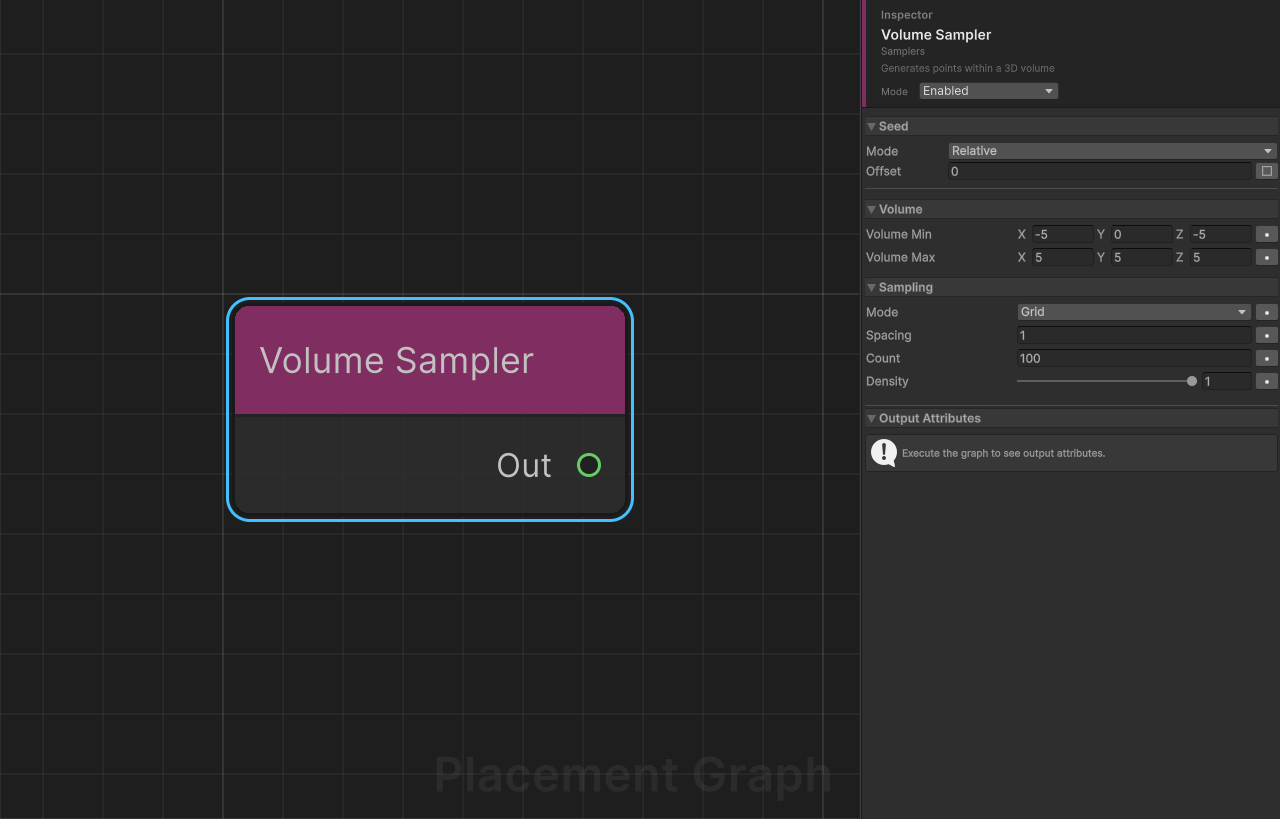Image resolution: width=1280 pixels, height=819 pixels.
Task: Open the Sampling Mode dropdown showing Grid
Action: click(x=1134, y=312)
